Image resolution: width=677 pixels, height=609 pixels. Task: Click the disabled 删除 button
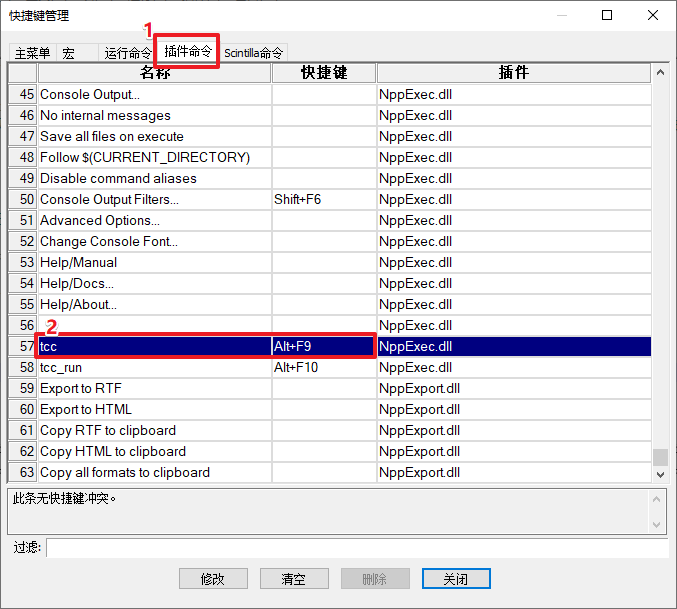(x=375, y=578)
